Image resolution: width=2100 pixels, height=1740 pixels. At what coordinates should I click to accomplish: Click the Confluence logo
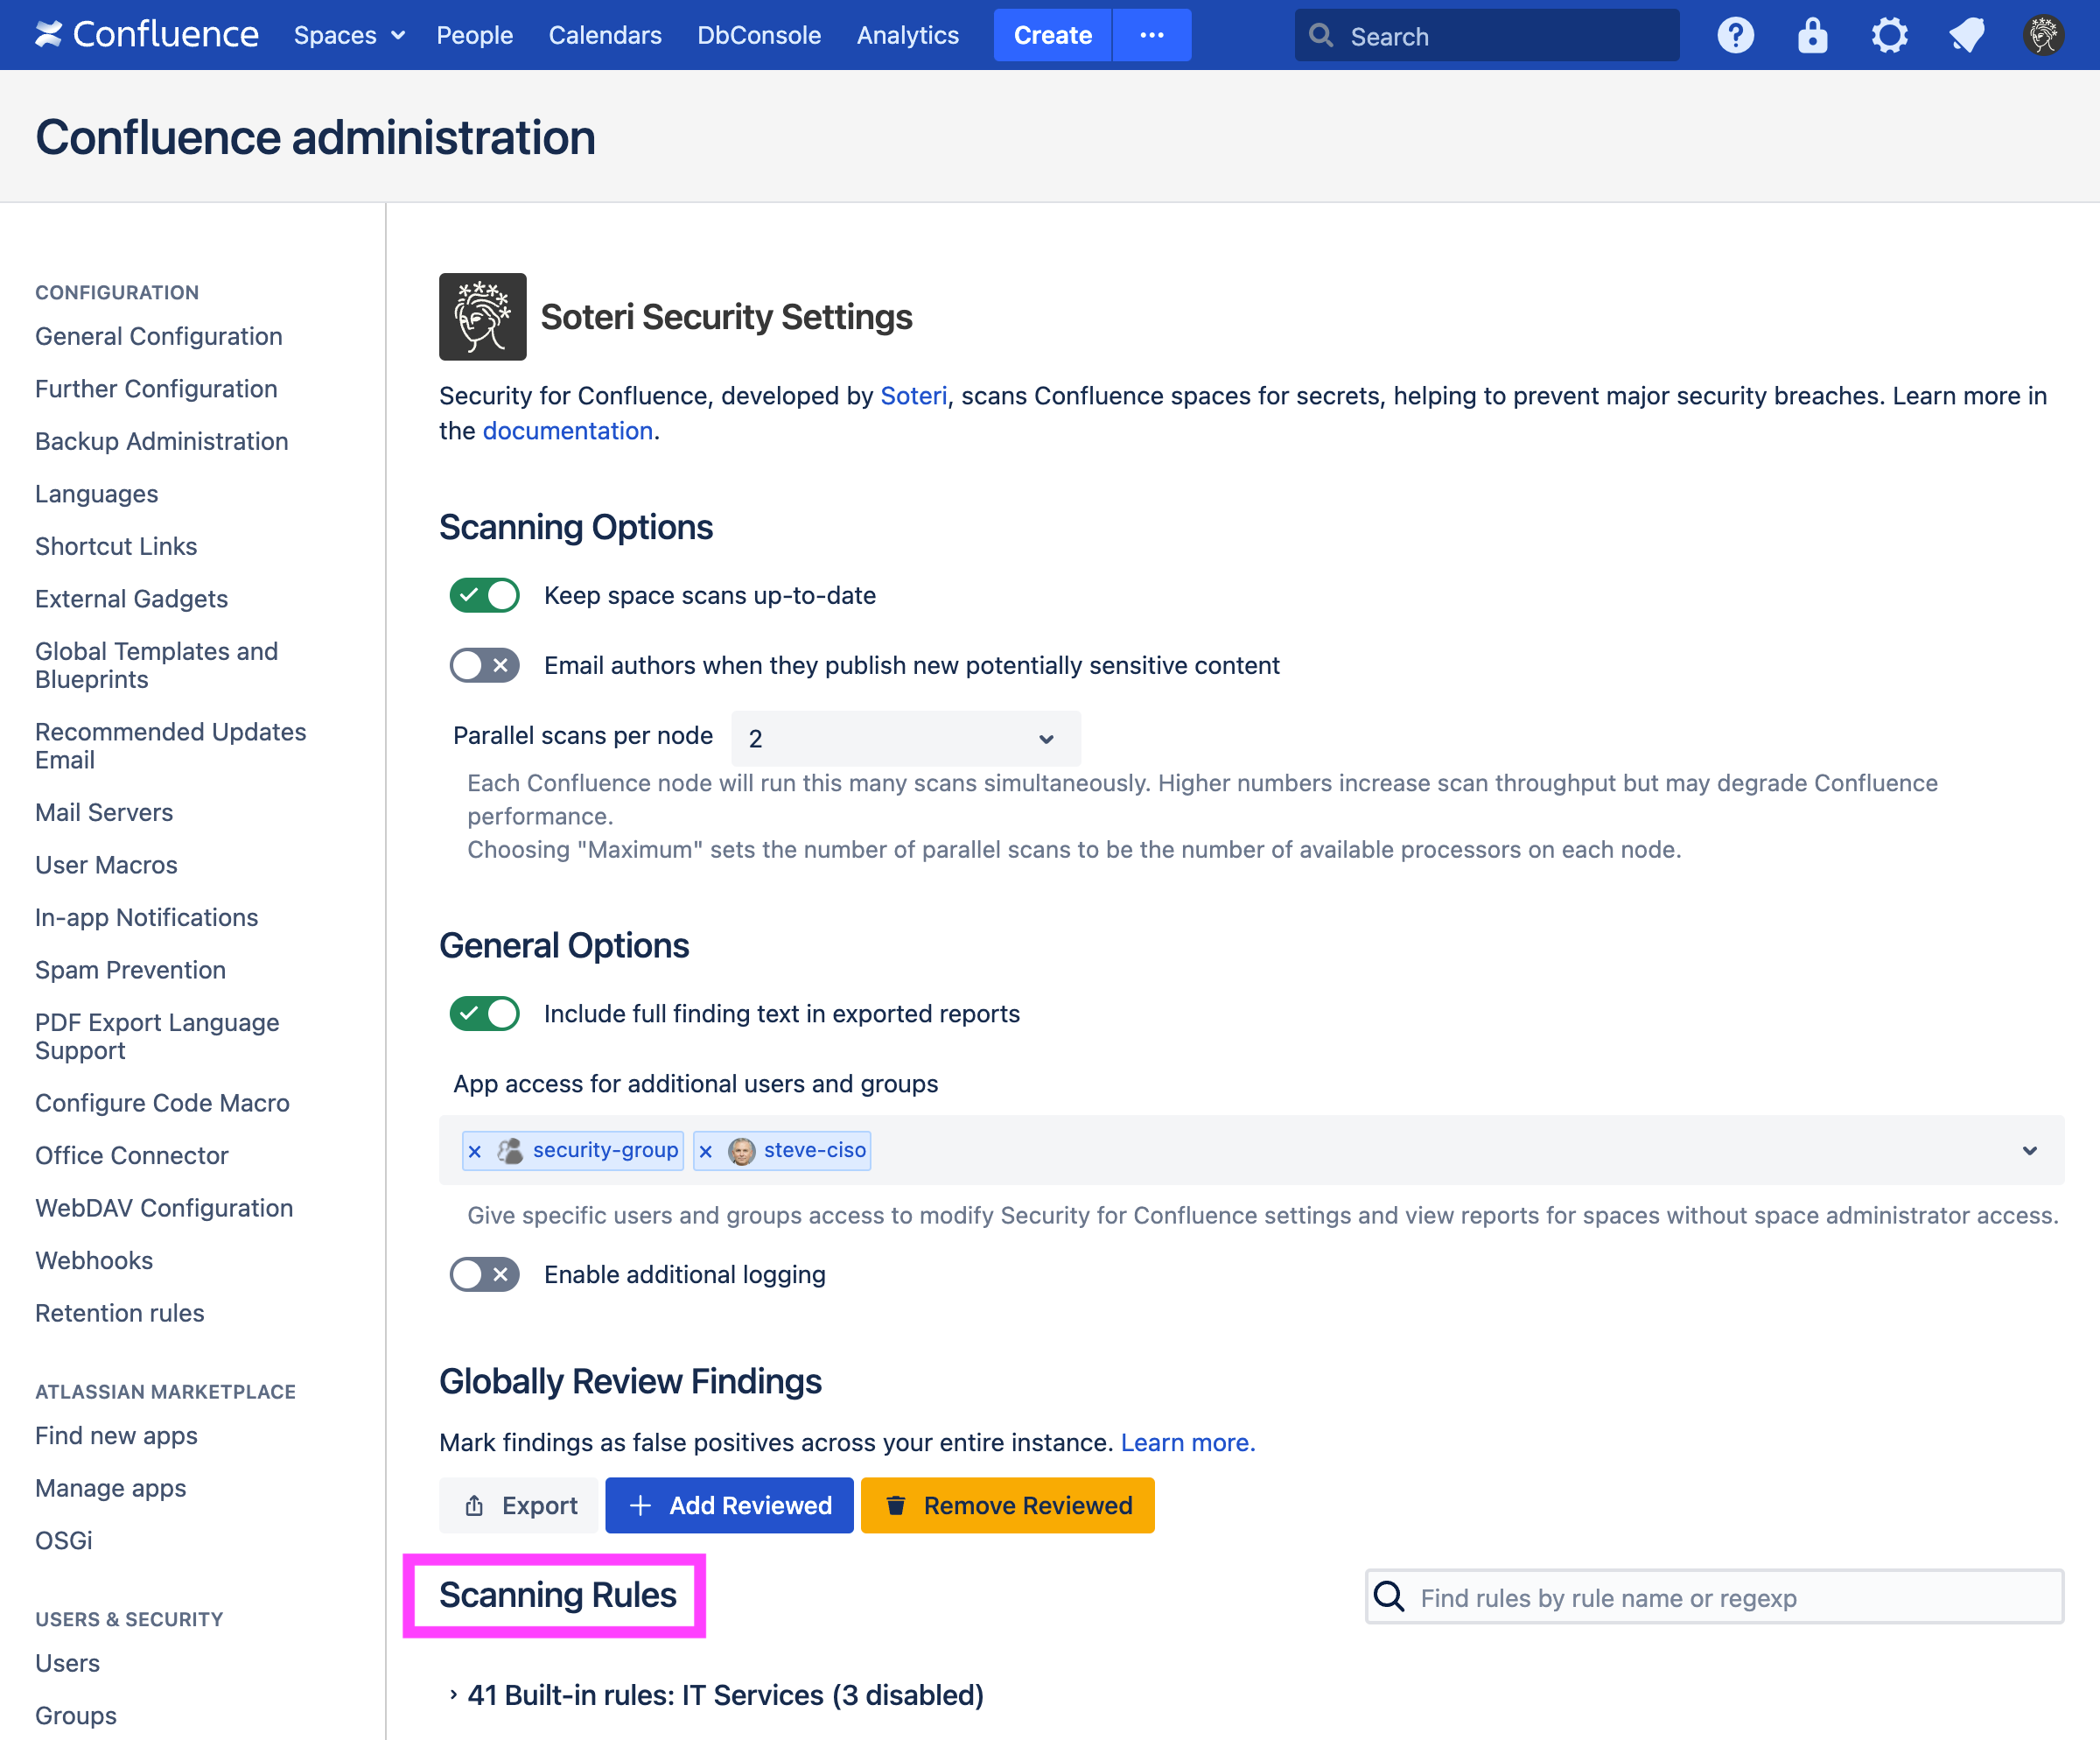(147, 34)
